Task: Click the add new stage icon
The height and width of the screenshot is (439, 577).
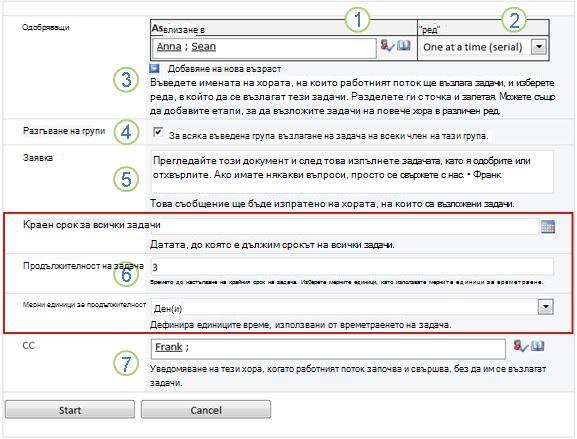Action: click(155, 68)
